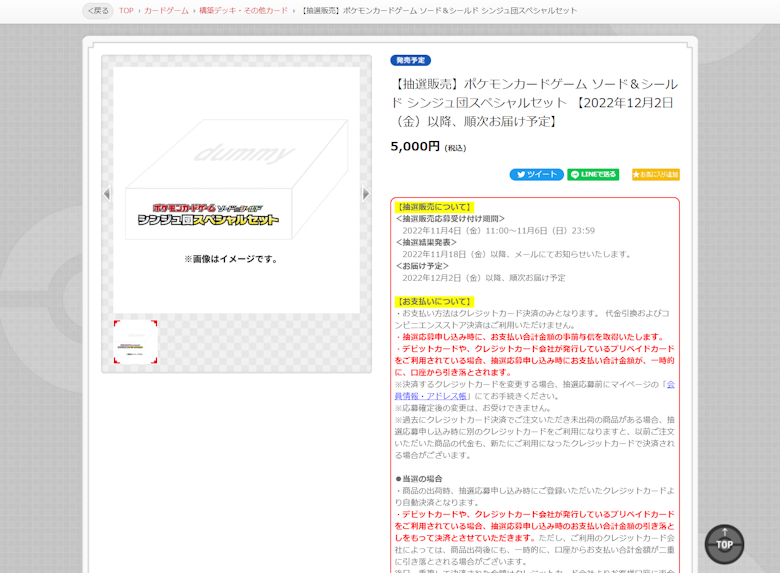Click the 【お支払いについて】 heading
This screenshot has height=573, width=780.
[434, 301]
